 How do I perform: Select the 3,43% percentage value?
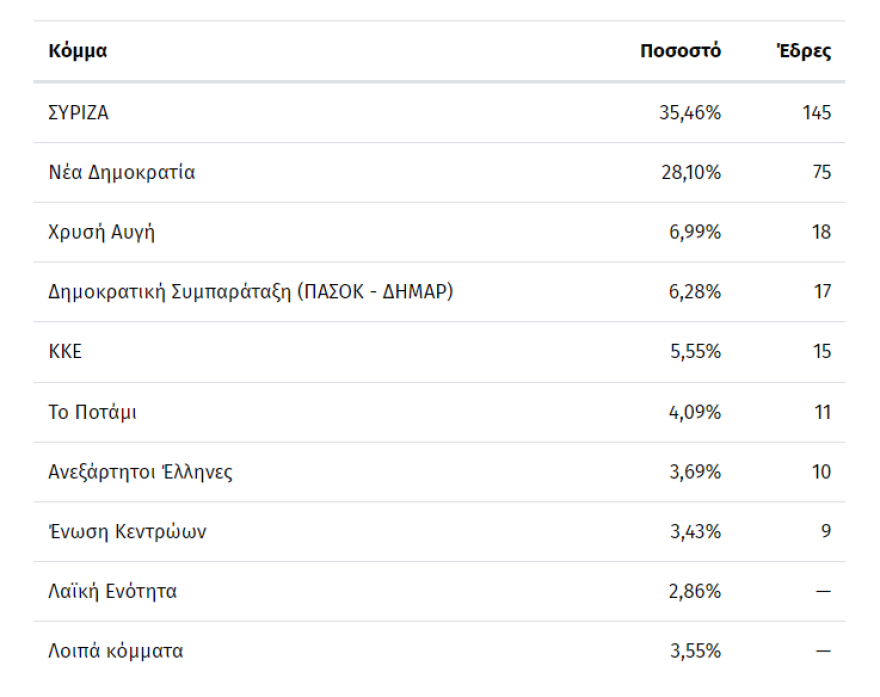click(694, 531)
